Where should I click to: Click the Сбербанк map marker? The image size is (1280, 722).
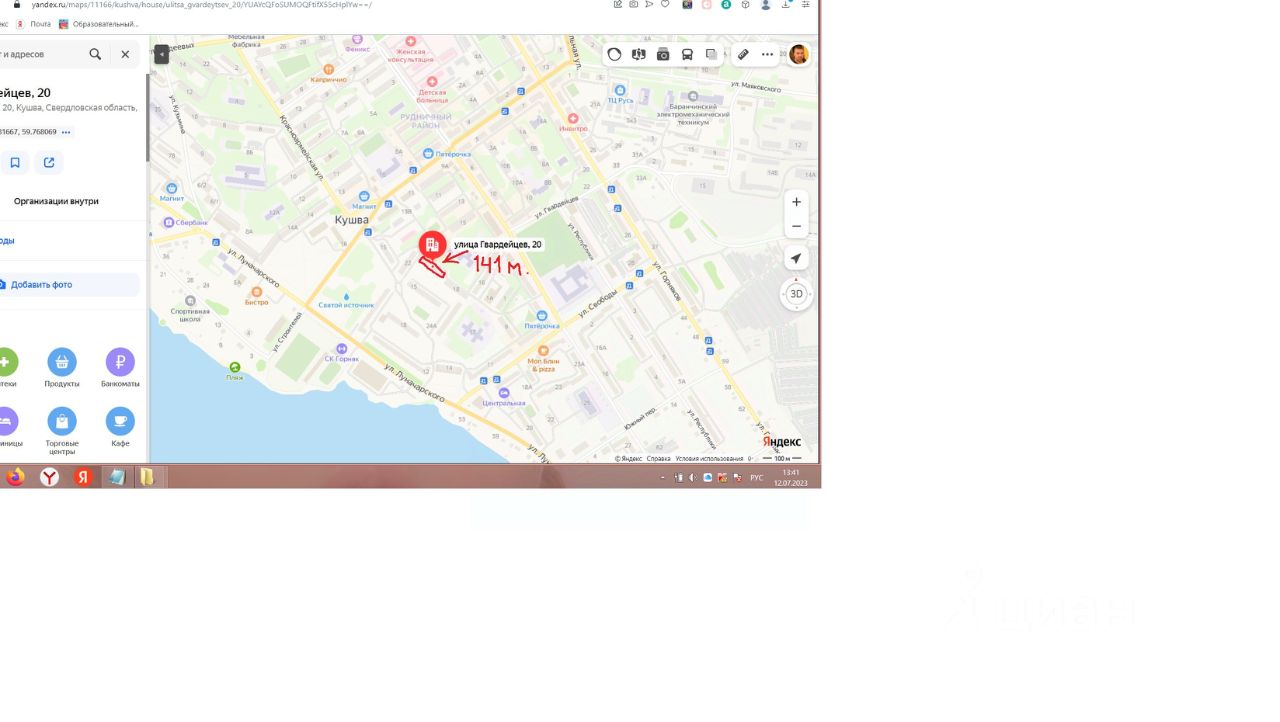169,222
